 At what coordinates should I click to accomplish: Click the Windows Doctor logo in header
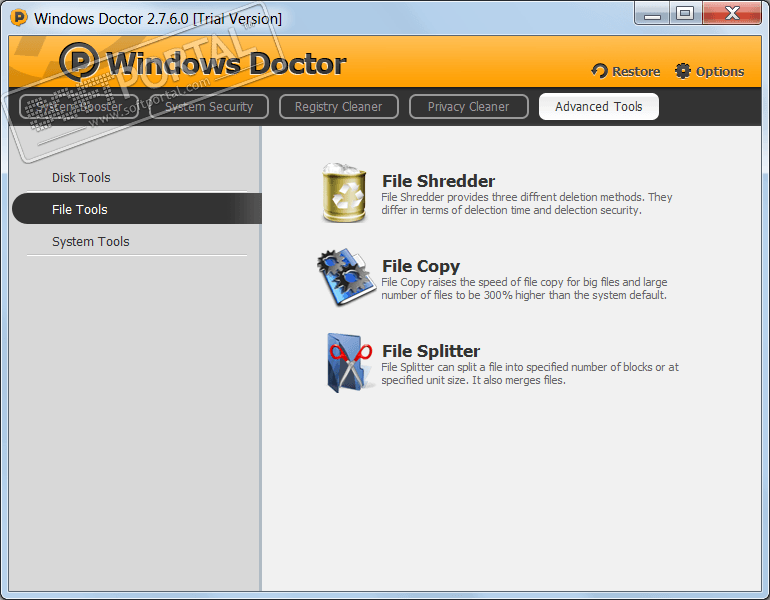[79, 62]
